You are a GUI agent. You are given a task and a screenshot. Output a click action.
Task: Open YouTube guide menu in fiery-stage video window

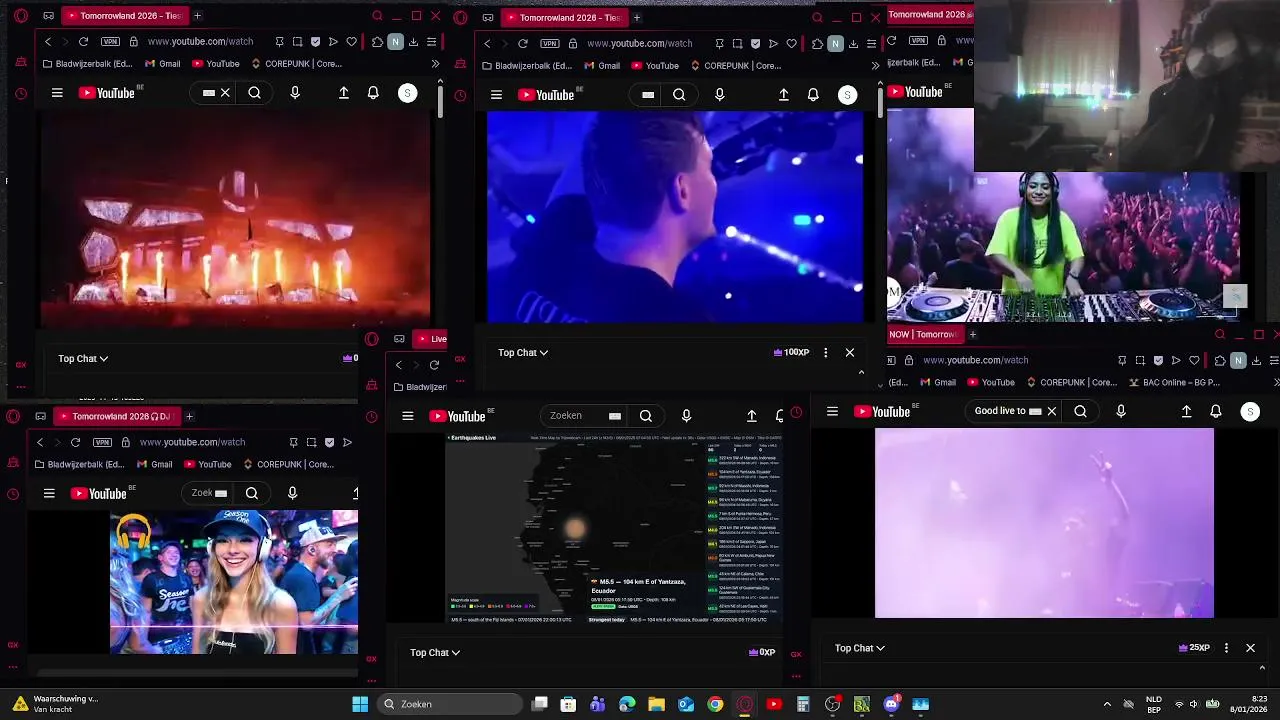pyautogui.click(x=57, y=93)
